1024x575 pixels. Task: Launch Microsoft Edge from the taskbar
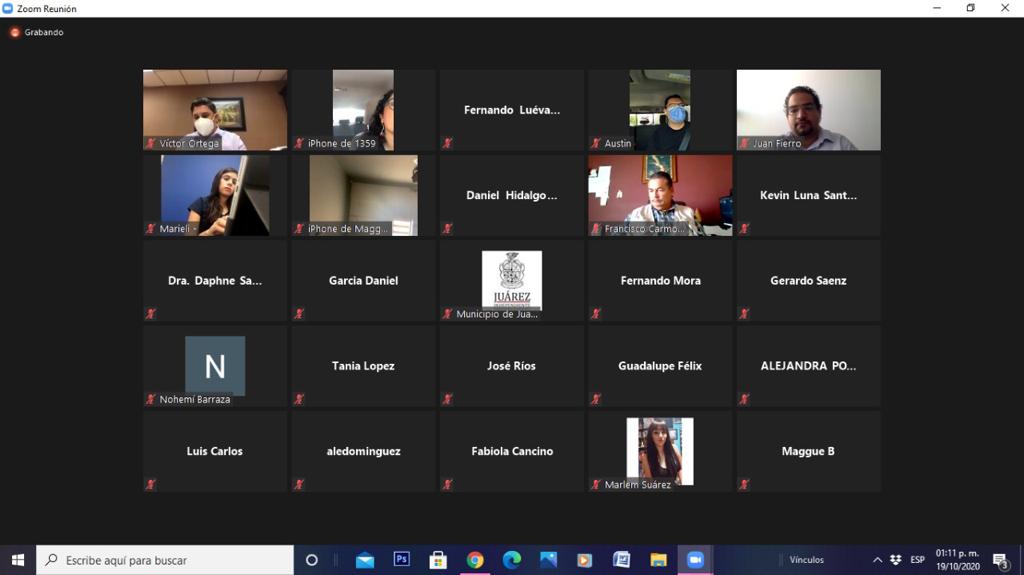point(512,560)
